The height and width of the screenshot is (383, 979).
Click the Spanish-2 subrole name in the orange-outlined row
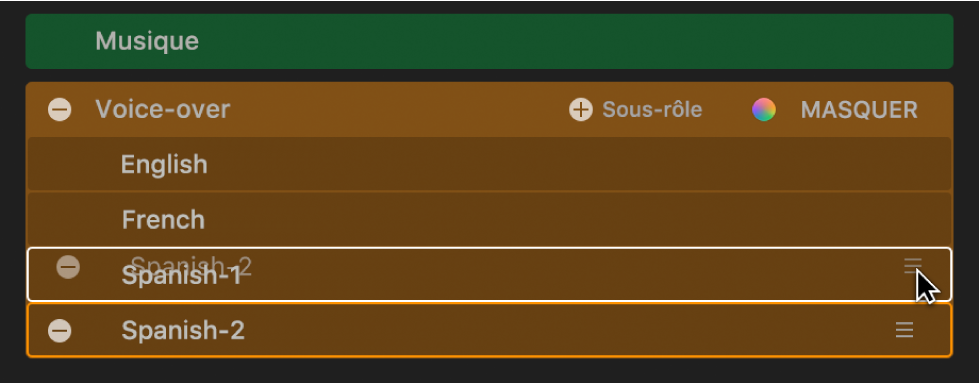(x=183, y=331)
